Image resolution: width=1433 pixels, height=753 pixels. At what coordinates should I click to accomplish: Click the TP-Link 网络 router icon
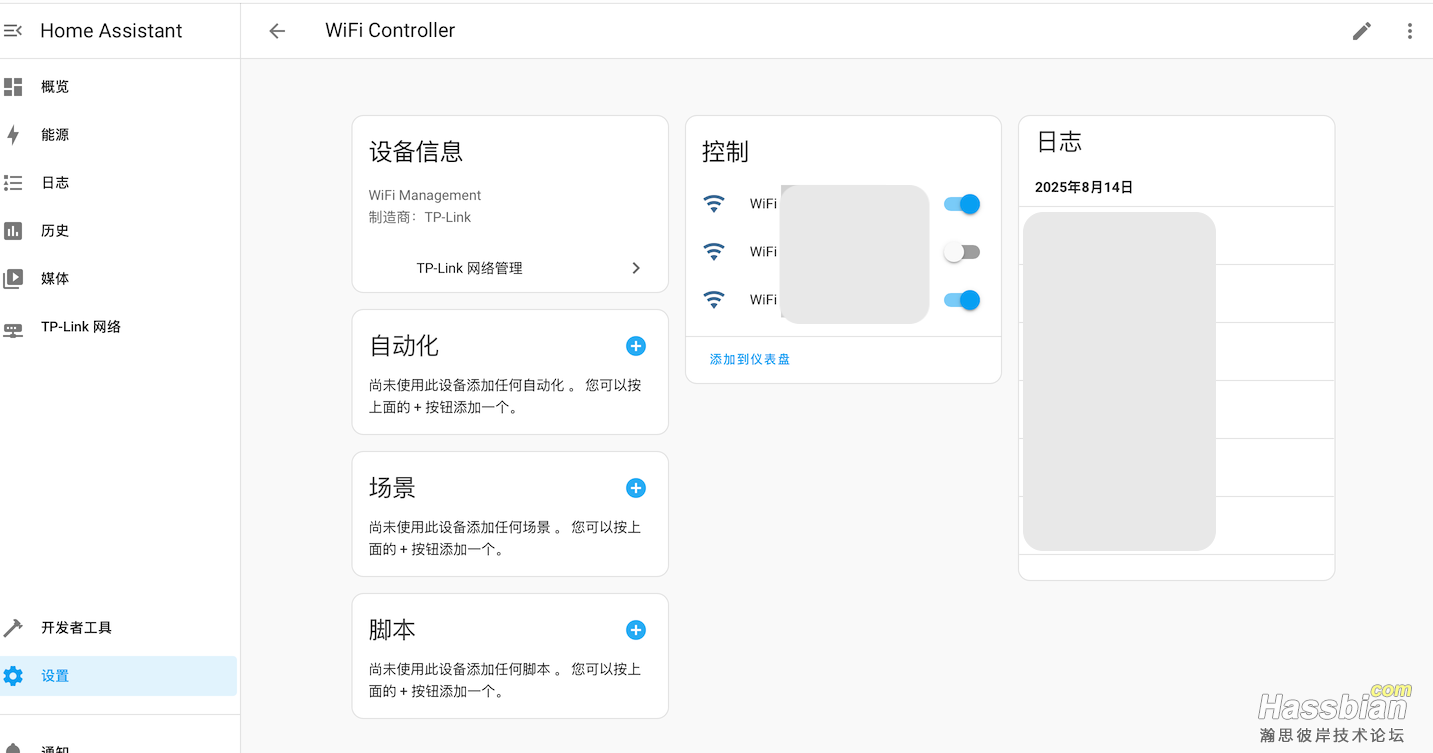(x=13, y=328)
